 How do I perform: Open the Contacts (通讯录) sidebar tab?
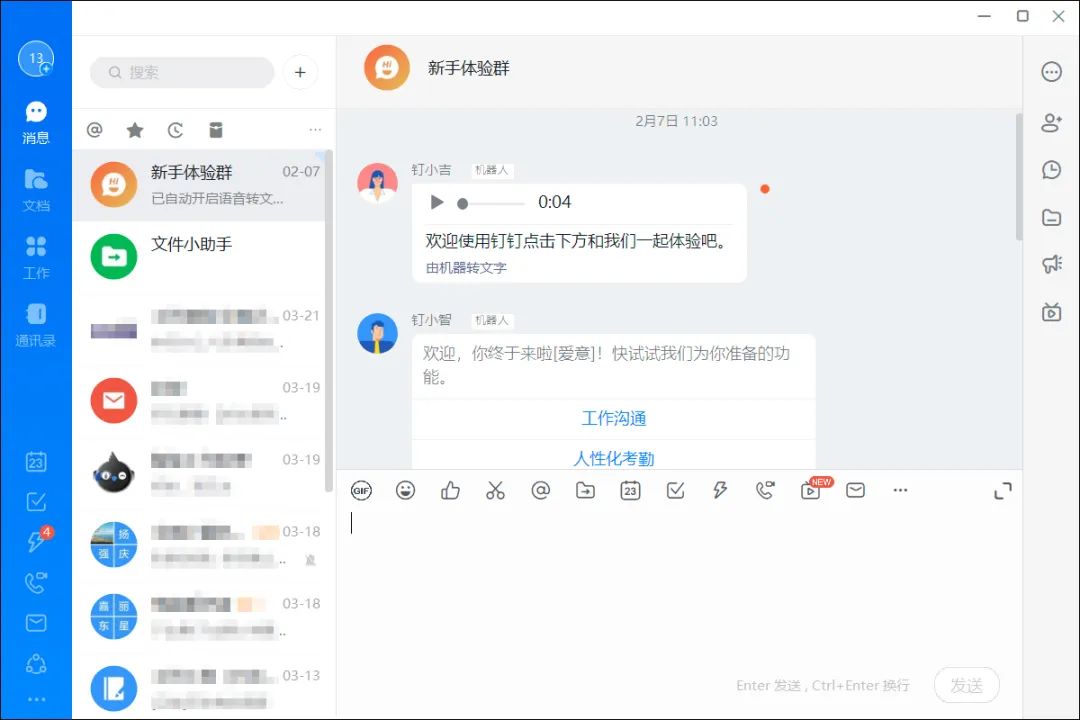click(36, 325)
